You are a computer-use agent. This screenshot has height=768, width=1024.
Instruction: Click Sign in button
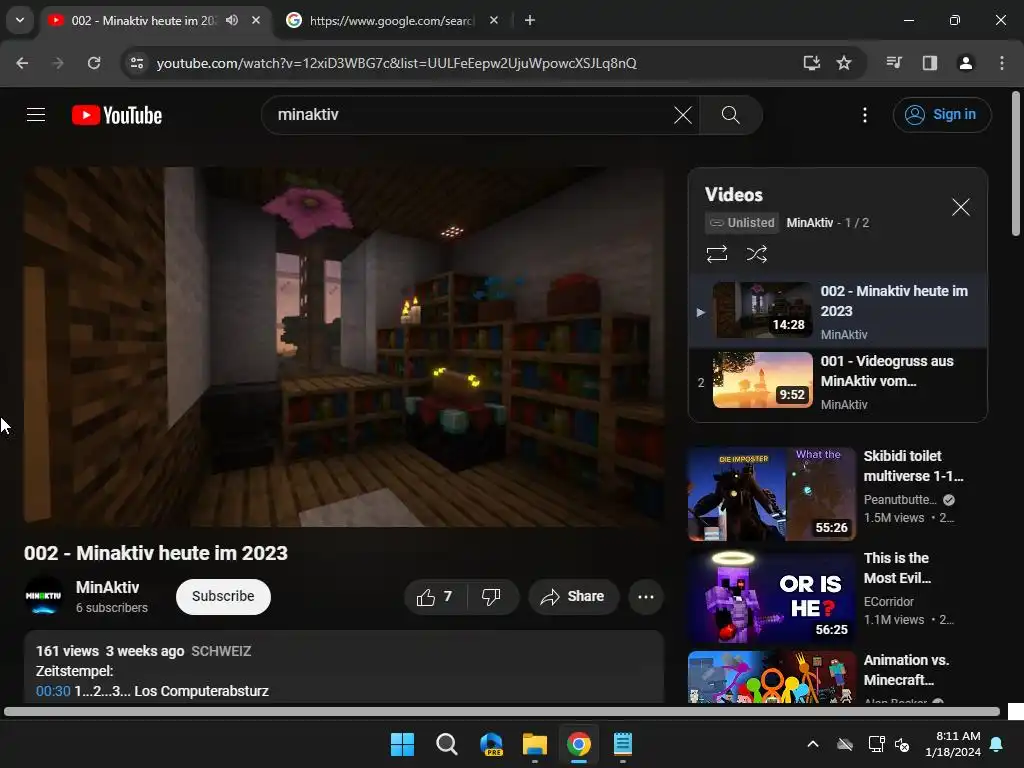tap(941, 115)
